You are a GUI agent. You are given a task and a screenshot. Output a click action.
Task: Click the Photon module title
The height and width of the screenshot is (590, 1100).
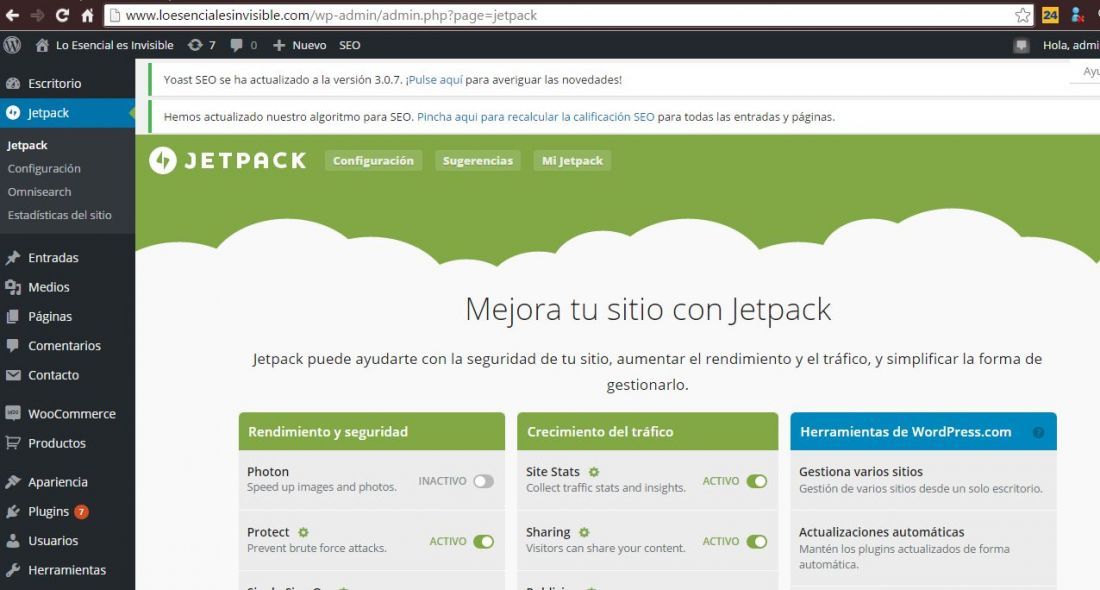[x=268, y=472]
